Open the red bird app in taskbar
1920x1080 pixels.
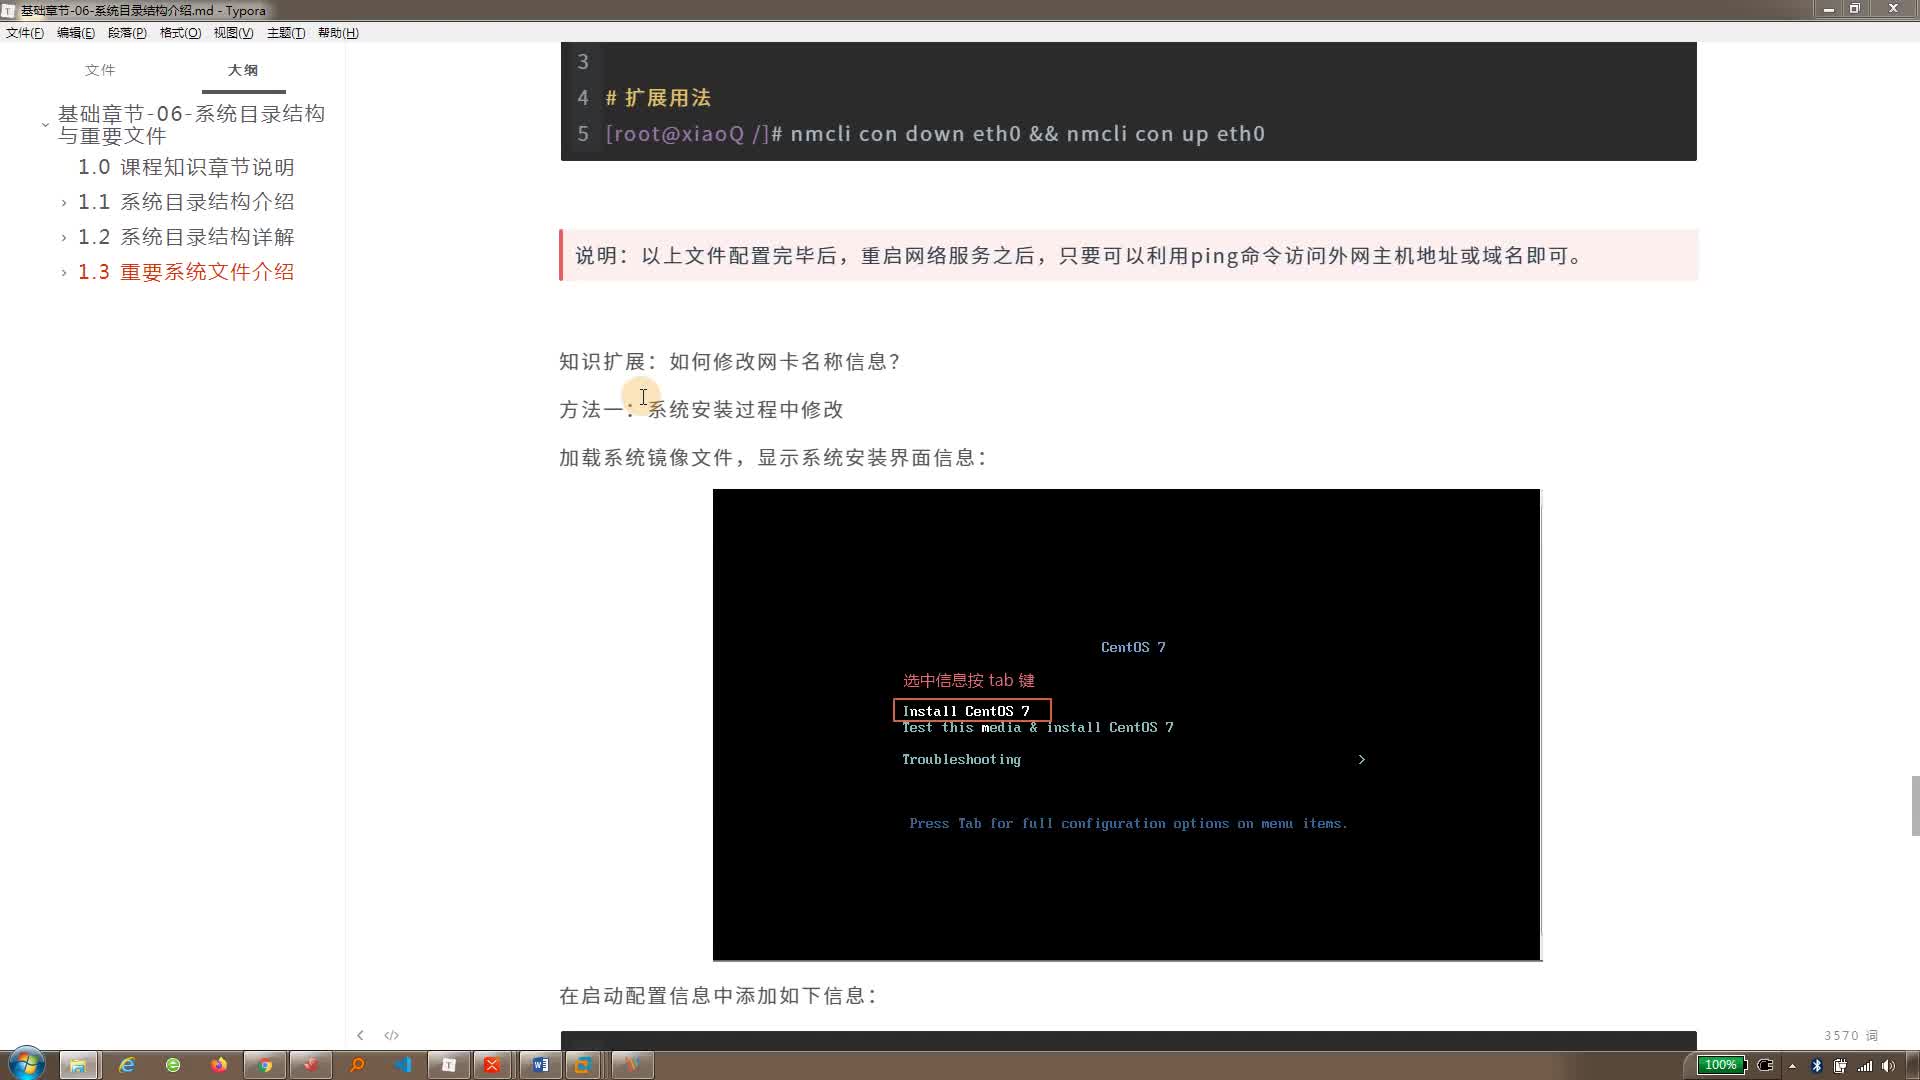pyautogui.click(x=311, y=1065)
